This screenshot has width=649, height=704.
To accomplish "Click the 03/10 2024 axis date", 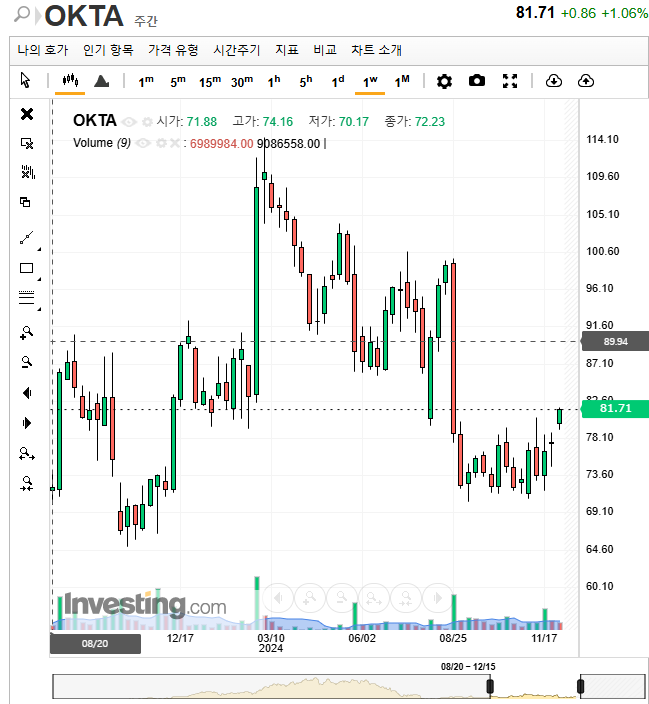I will (271, 643).
